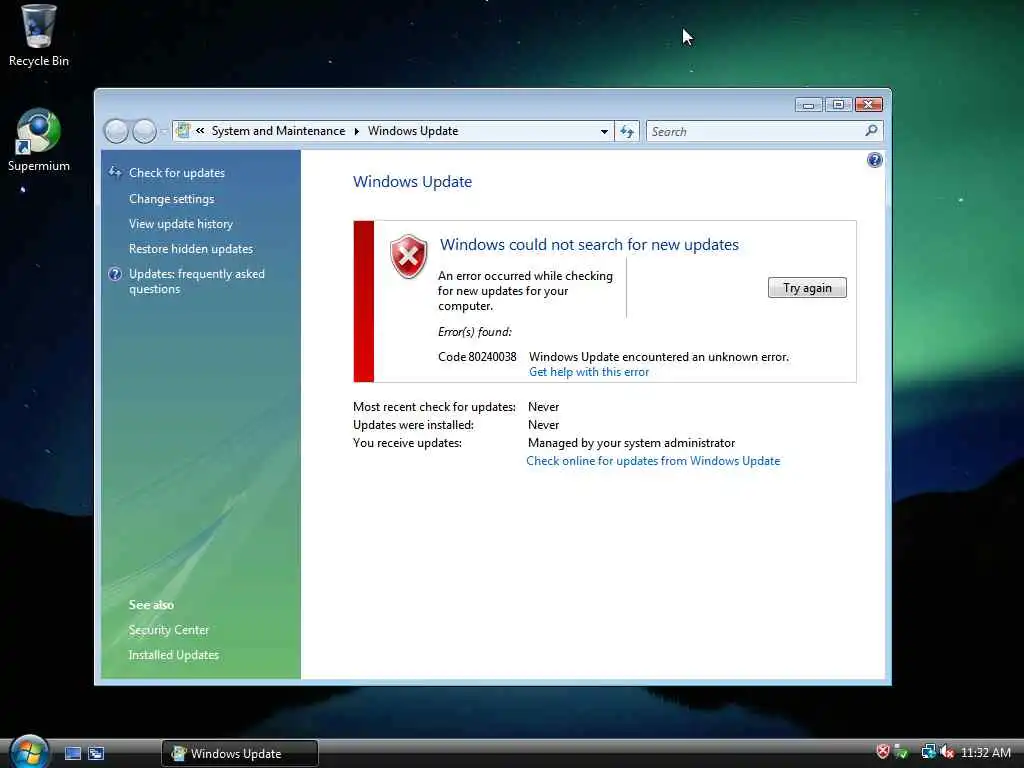Image resolution: width=1024 pixels, height=768 pixels.
Task: Click the Forward navigation arrow button
Action: (144, 131)
